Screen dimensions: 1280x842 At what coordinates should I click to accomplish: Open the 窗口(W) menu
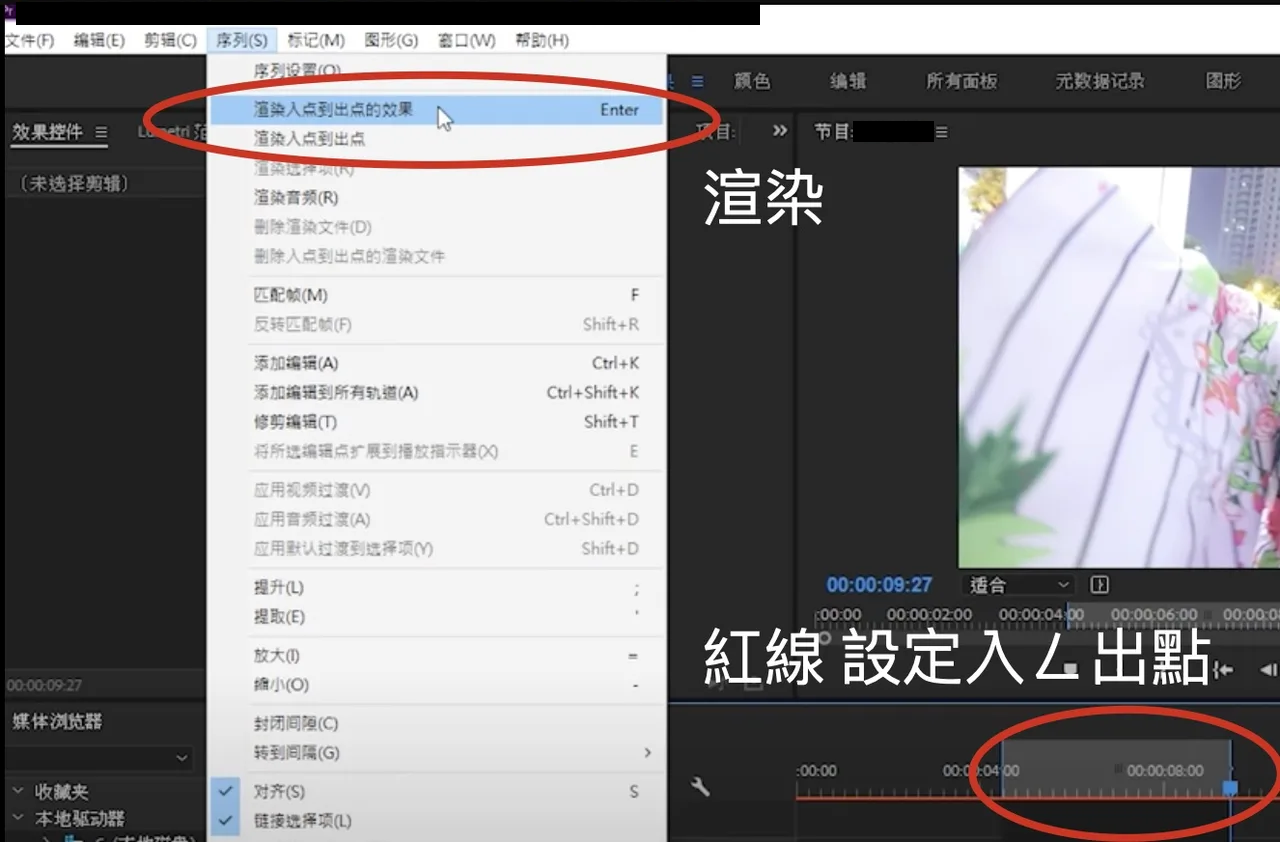point(466,40)
